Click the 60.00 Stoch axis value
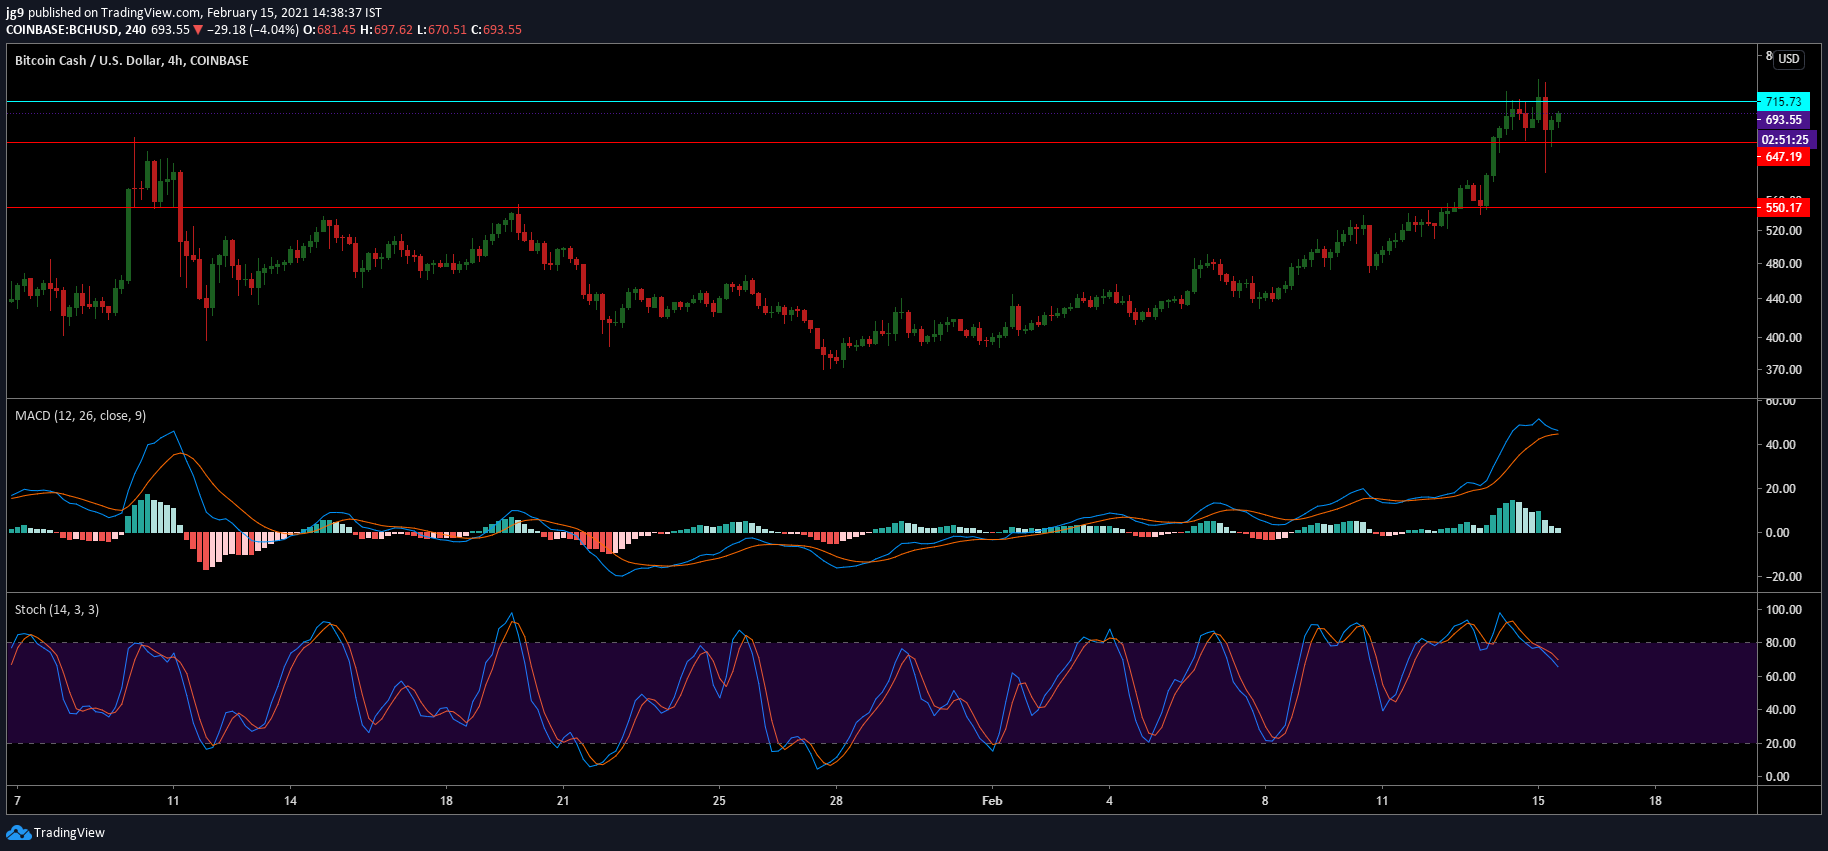The width and height of the screenshot is (1828, 851). 1781,677
